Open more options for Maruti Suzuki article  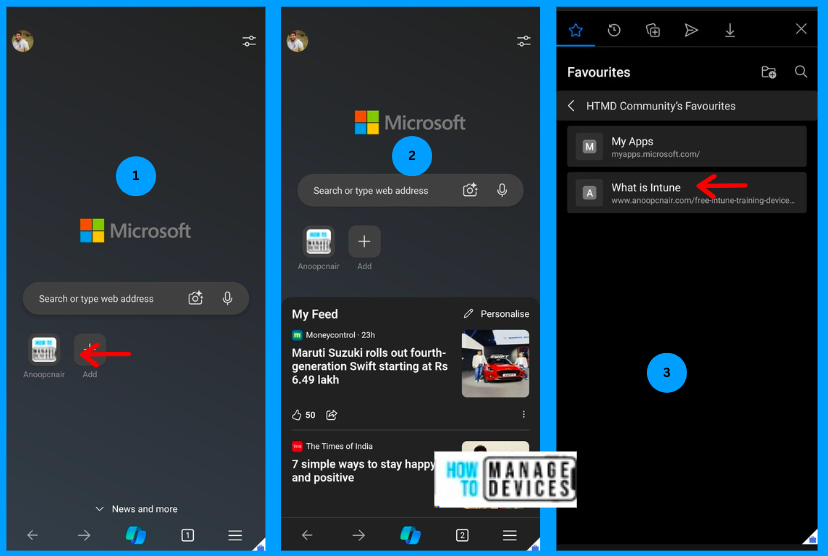(523, 414)
